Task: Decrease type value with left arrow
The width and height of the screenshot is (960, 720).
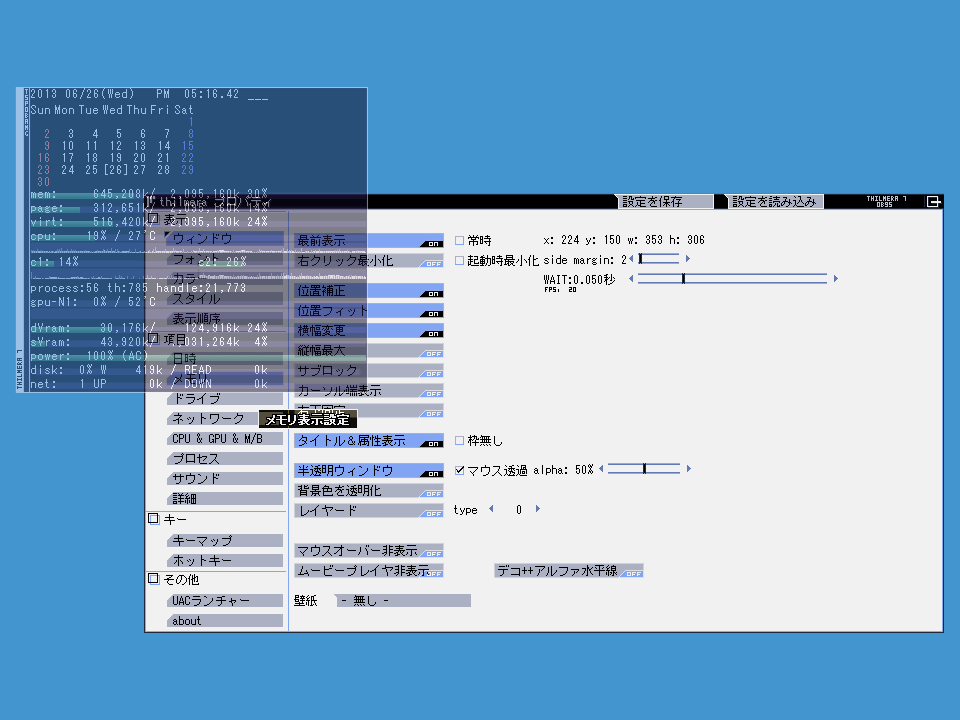Action: point(491,509)
